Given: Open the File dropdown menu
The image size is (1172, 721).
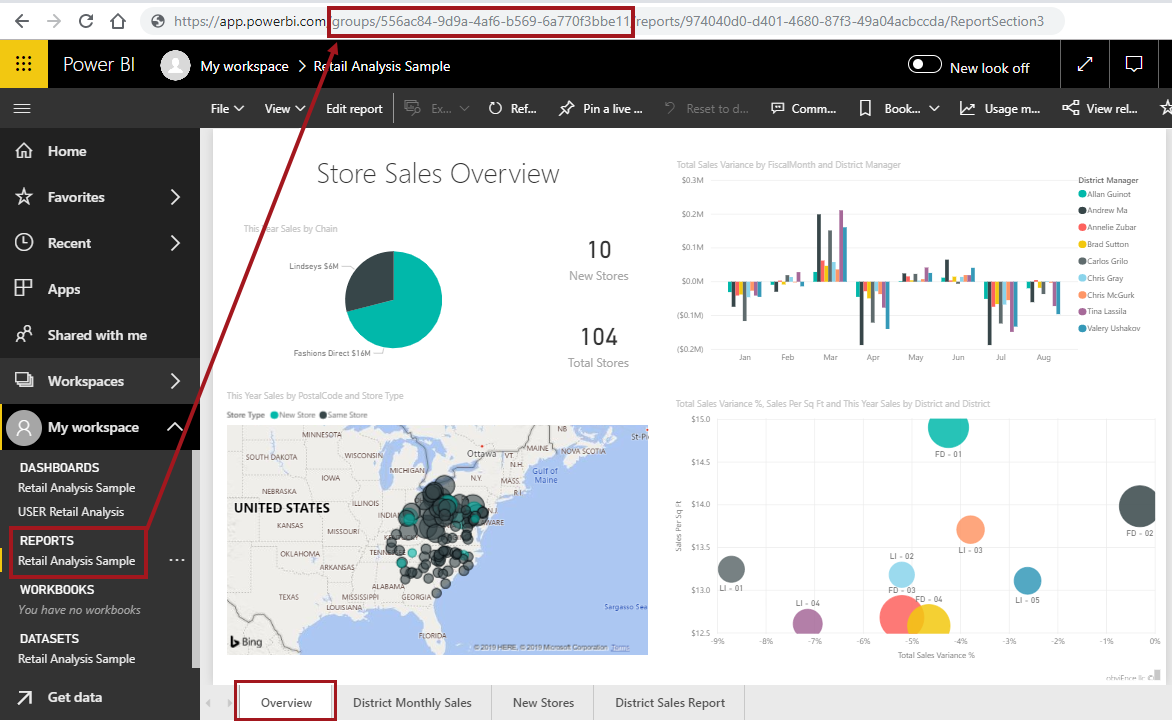Looking at the screenshot, I should click(227, 109).
